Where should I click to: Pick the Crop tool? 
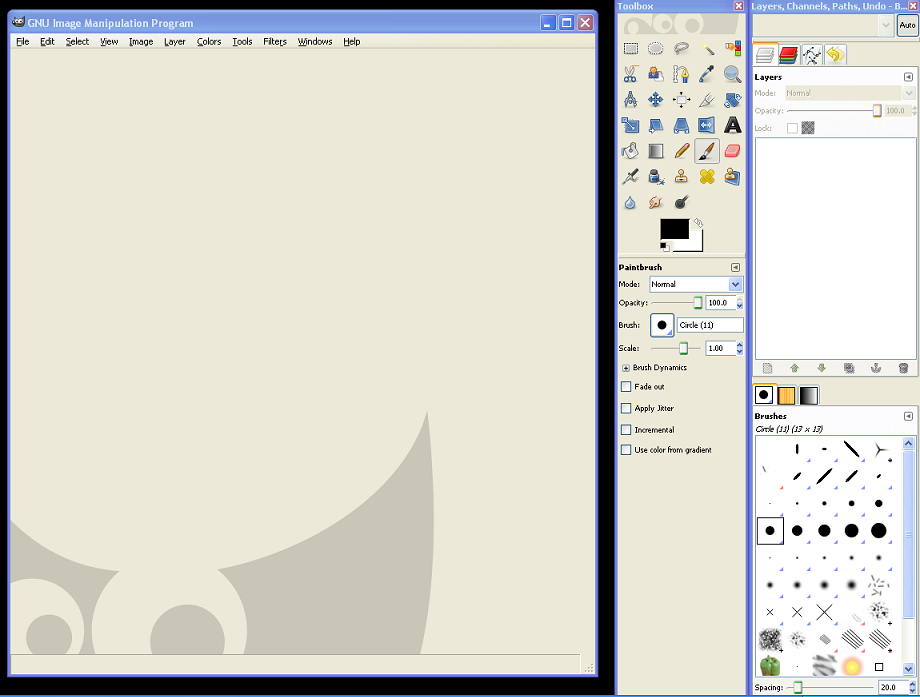click(707, 100)
